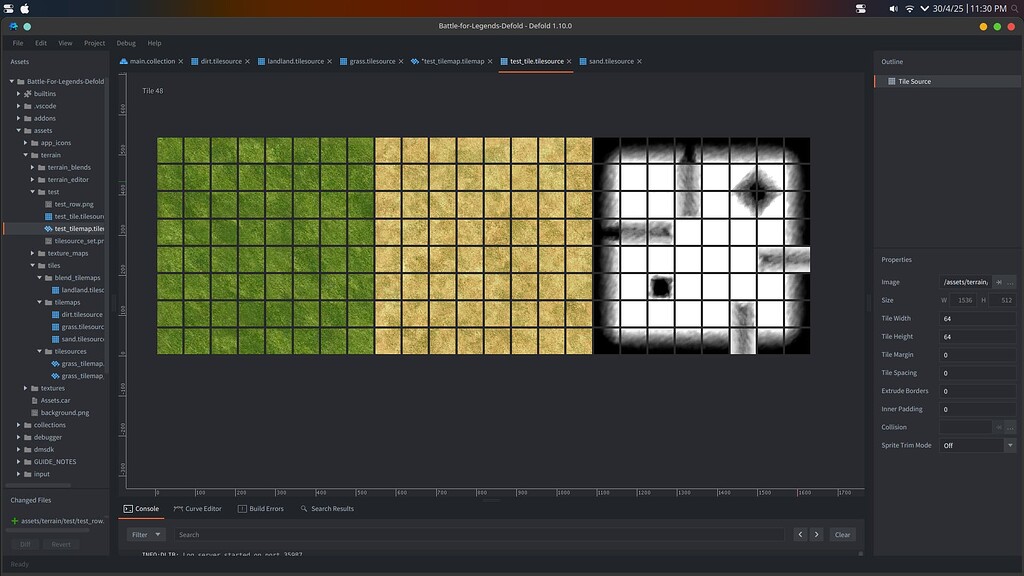1024x576 pixels.
Task: Select the main.collection tab icon
Action: (x=124, y=60)
